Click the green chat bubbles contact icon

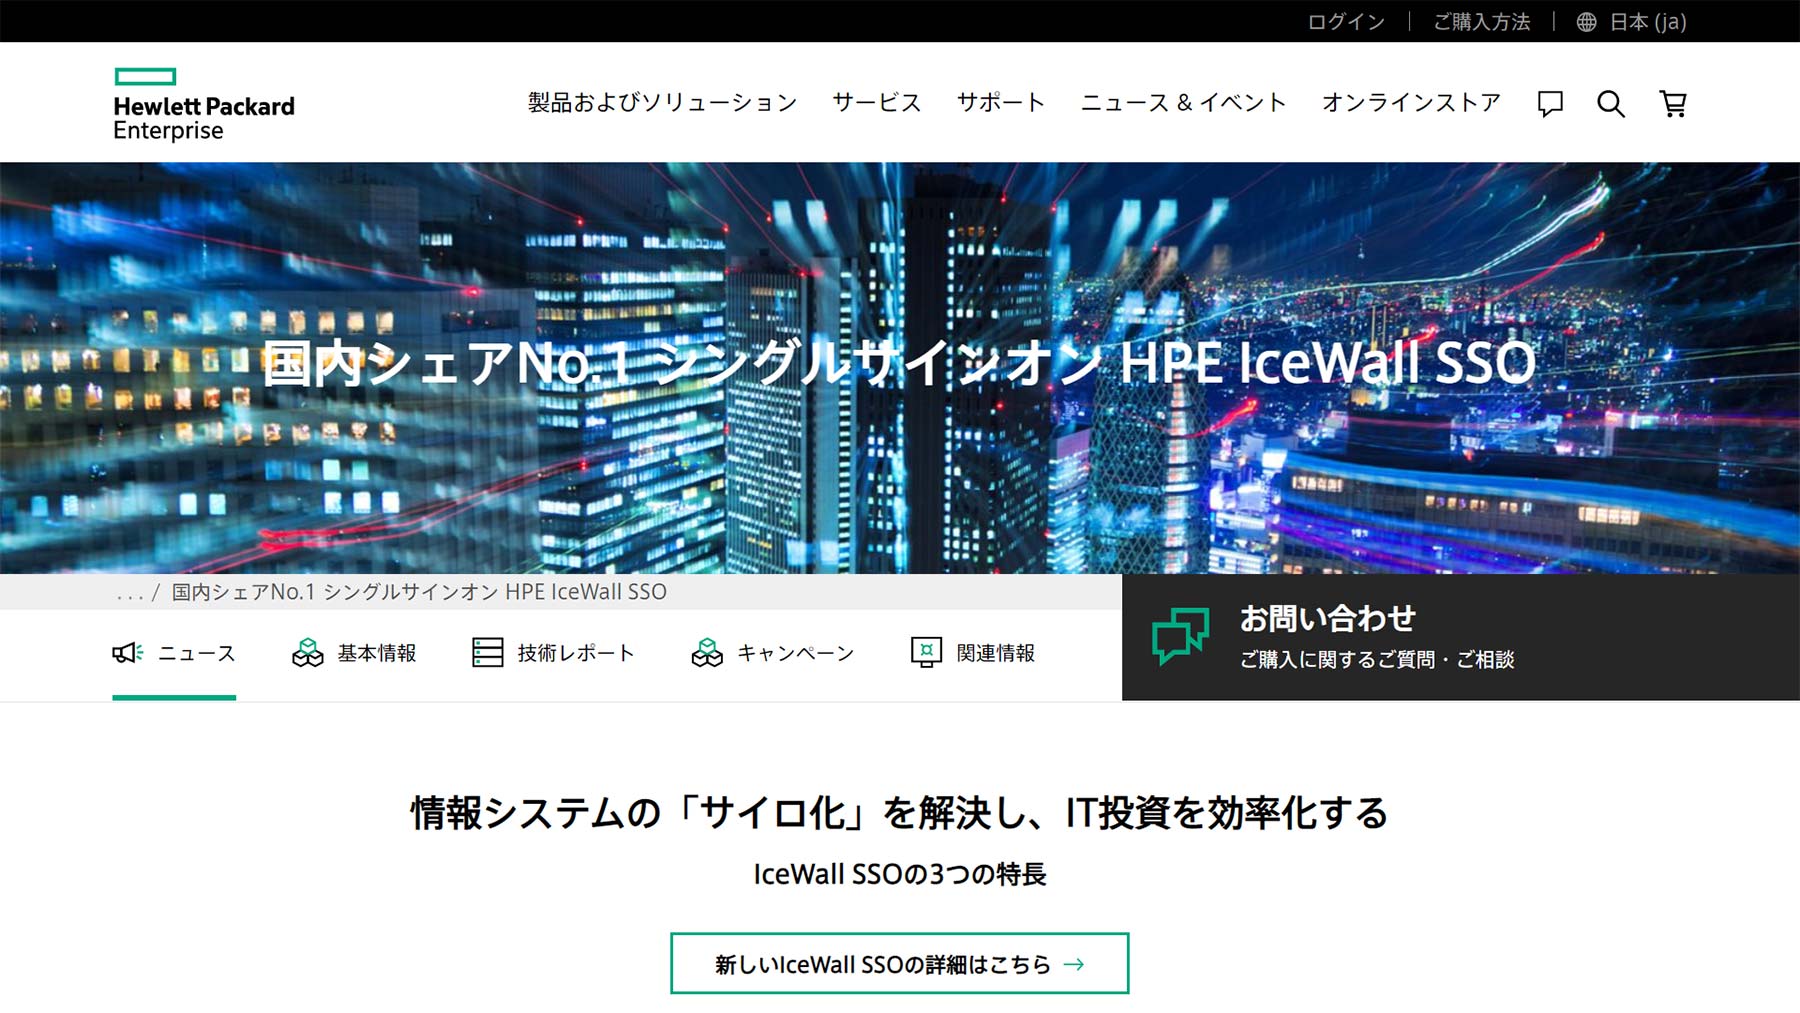pyautogui.click(x=1180, y=636)
